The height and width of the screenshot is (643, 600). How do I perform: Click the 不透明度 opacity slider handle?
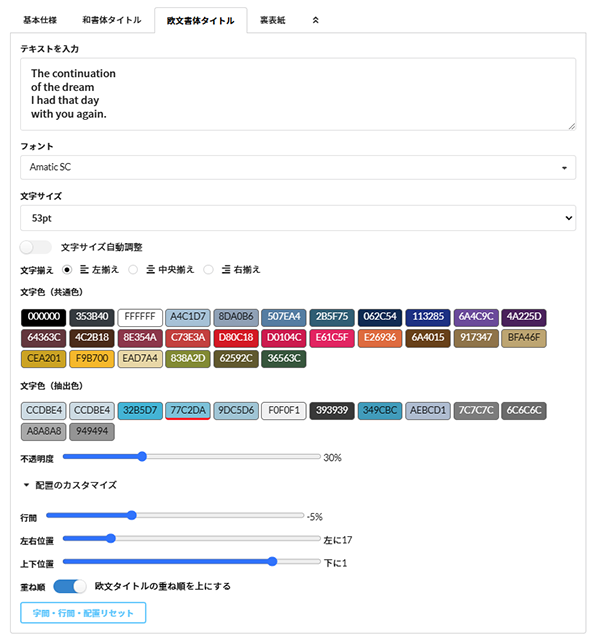pos(142,457)
